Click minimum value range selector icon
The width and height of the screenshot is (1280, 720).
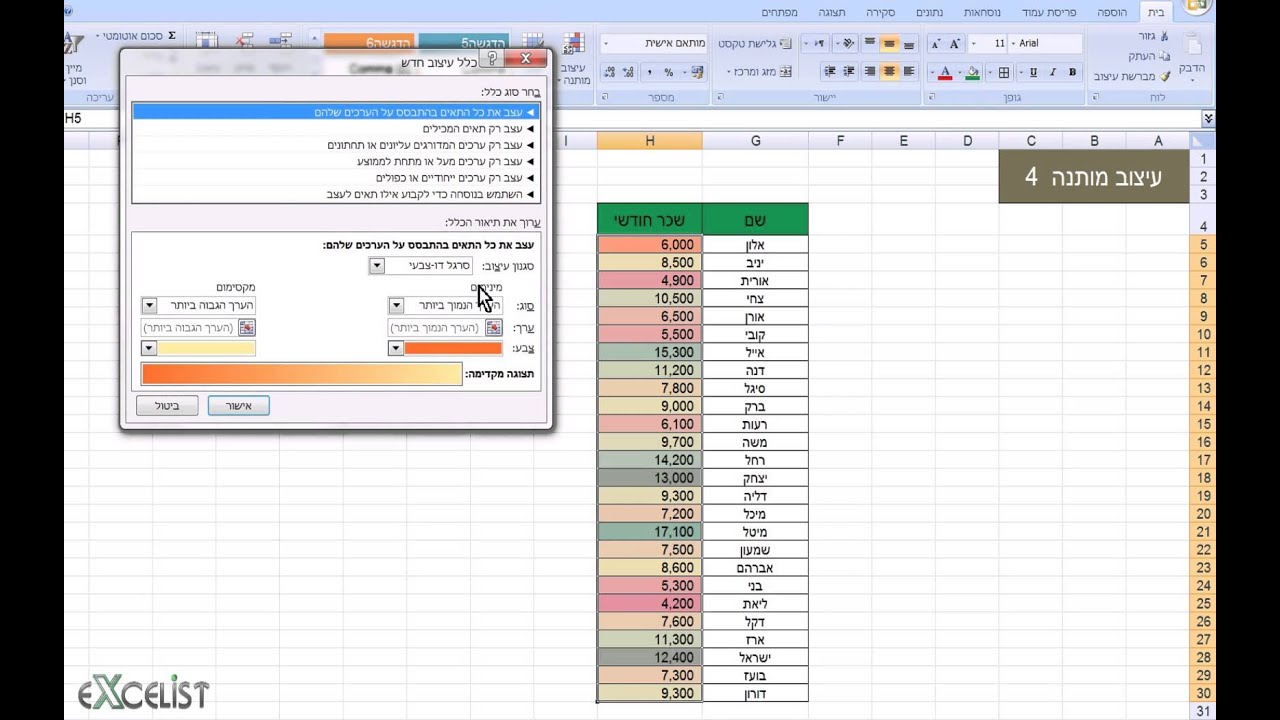tap(493, 327)
